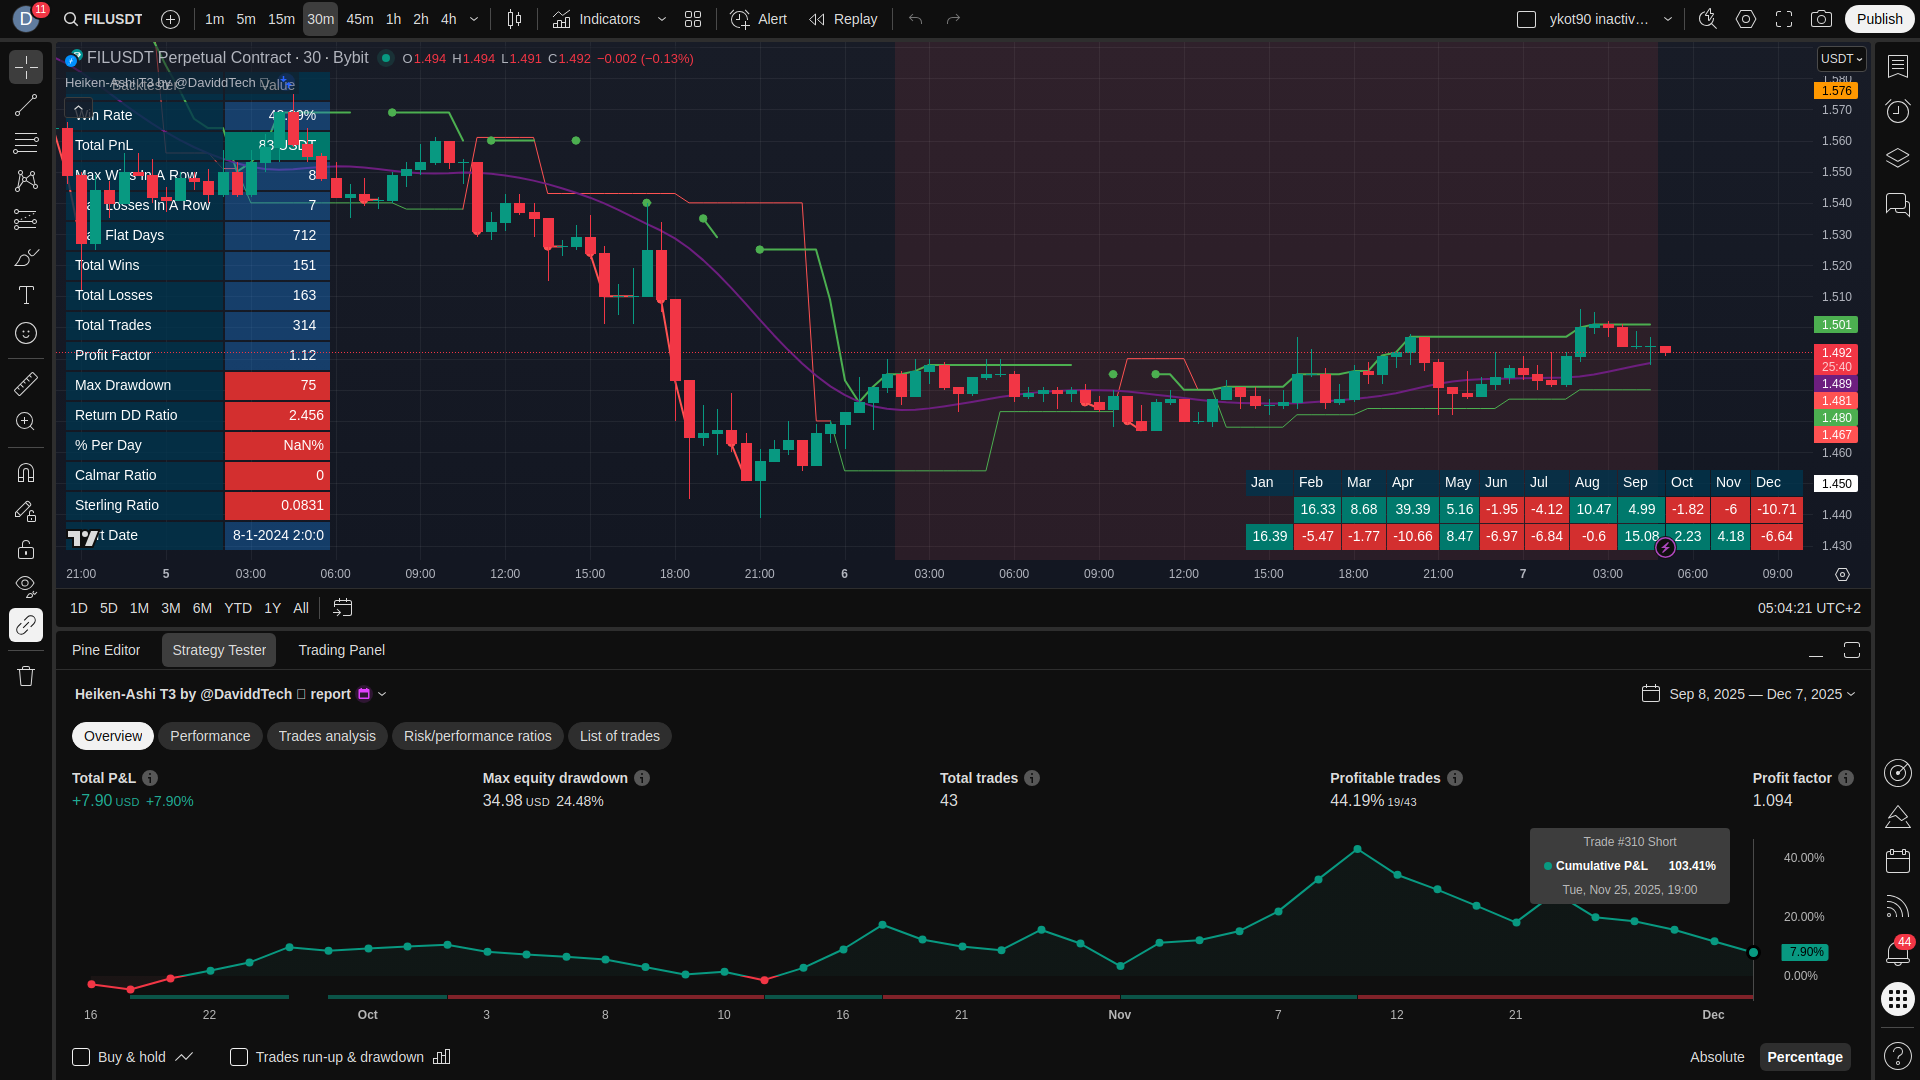Take a chart snapshot with camera icon
Image resolution: width=1920 pixels, height=1080 pixels.
pos(1821,19)
